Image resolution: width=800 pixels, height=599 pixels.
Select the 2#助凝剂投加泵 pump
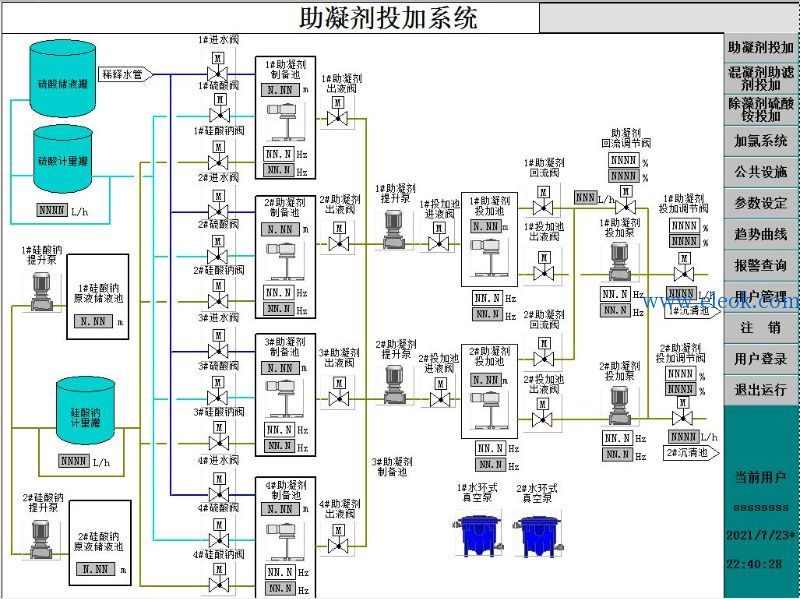coord(619,406)
